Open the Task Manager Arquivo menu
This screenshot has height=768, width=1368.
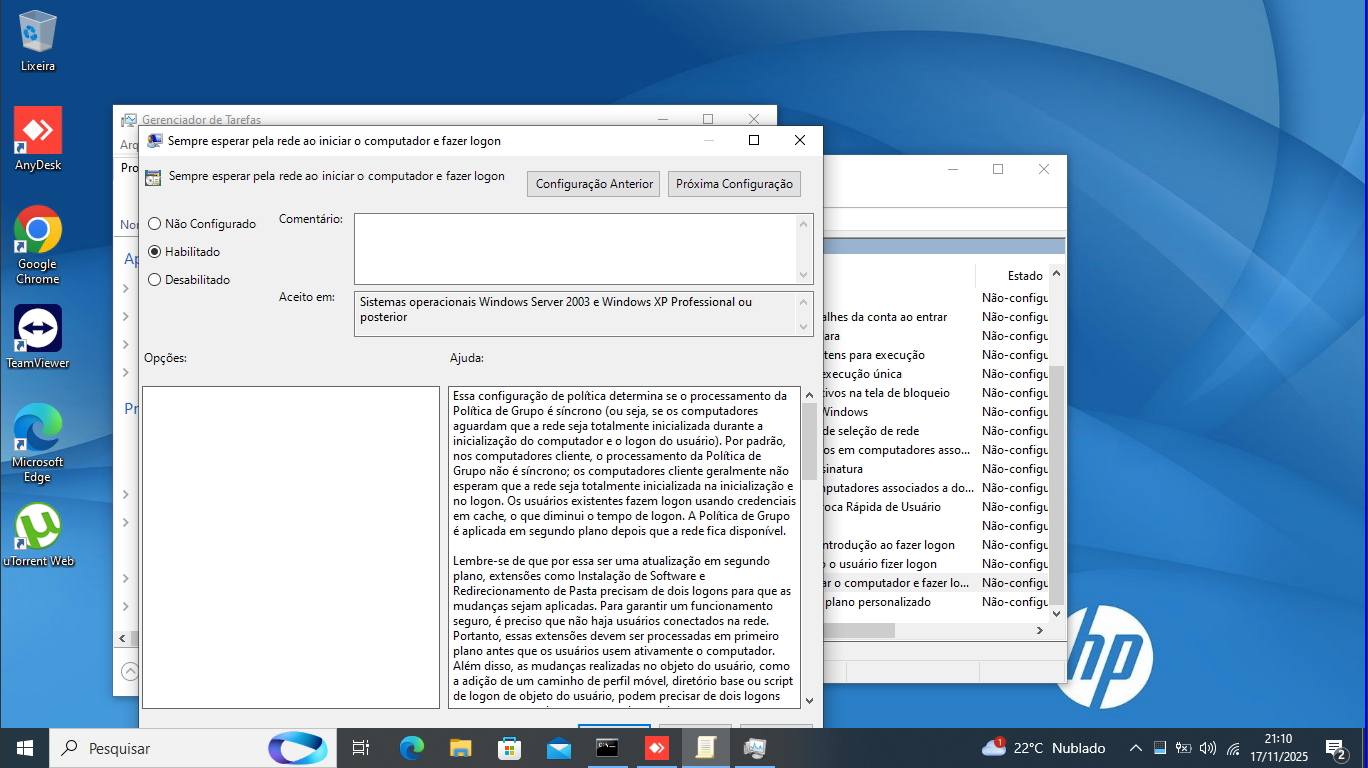point(128,145)
